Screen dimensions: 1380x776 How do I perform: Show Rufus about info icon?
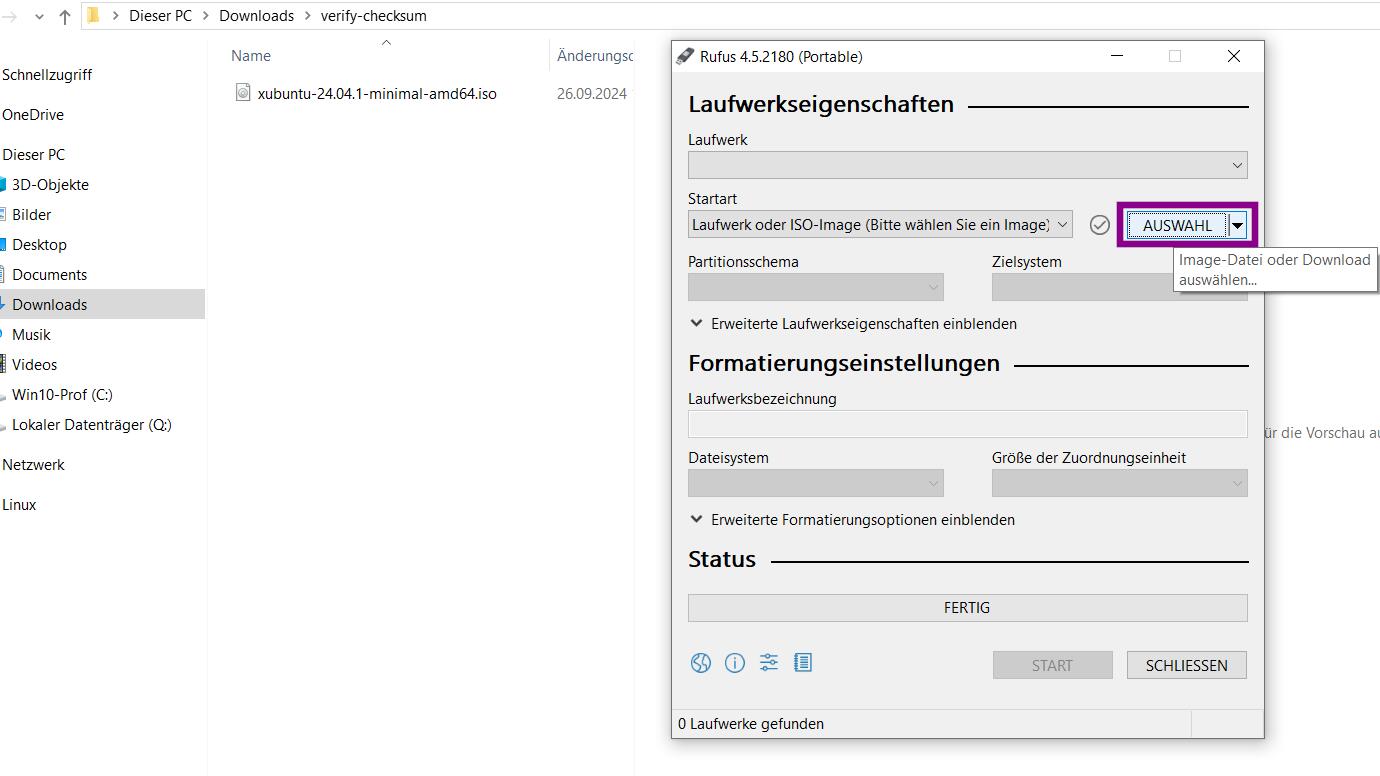tap(735, 663)
